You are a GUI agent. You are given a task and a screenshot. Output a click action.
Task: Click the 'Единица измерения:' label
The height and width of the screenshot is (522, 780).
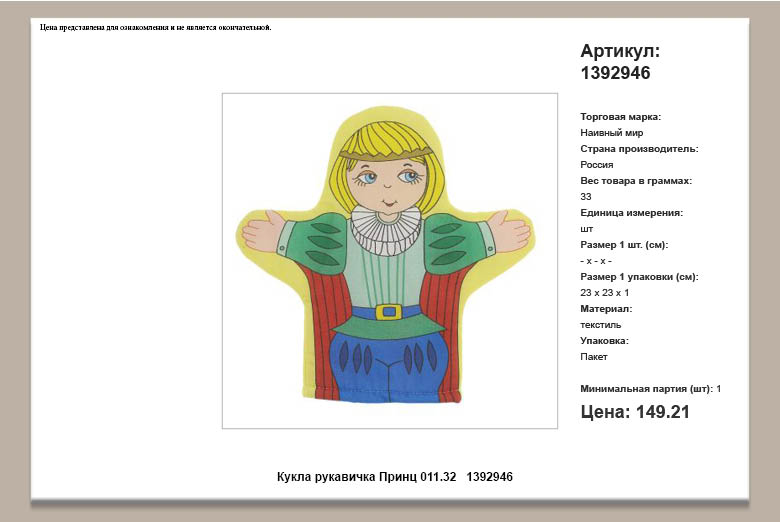tap(631, 212)
